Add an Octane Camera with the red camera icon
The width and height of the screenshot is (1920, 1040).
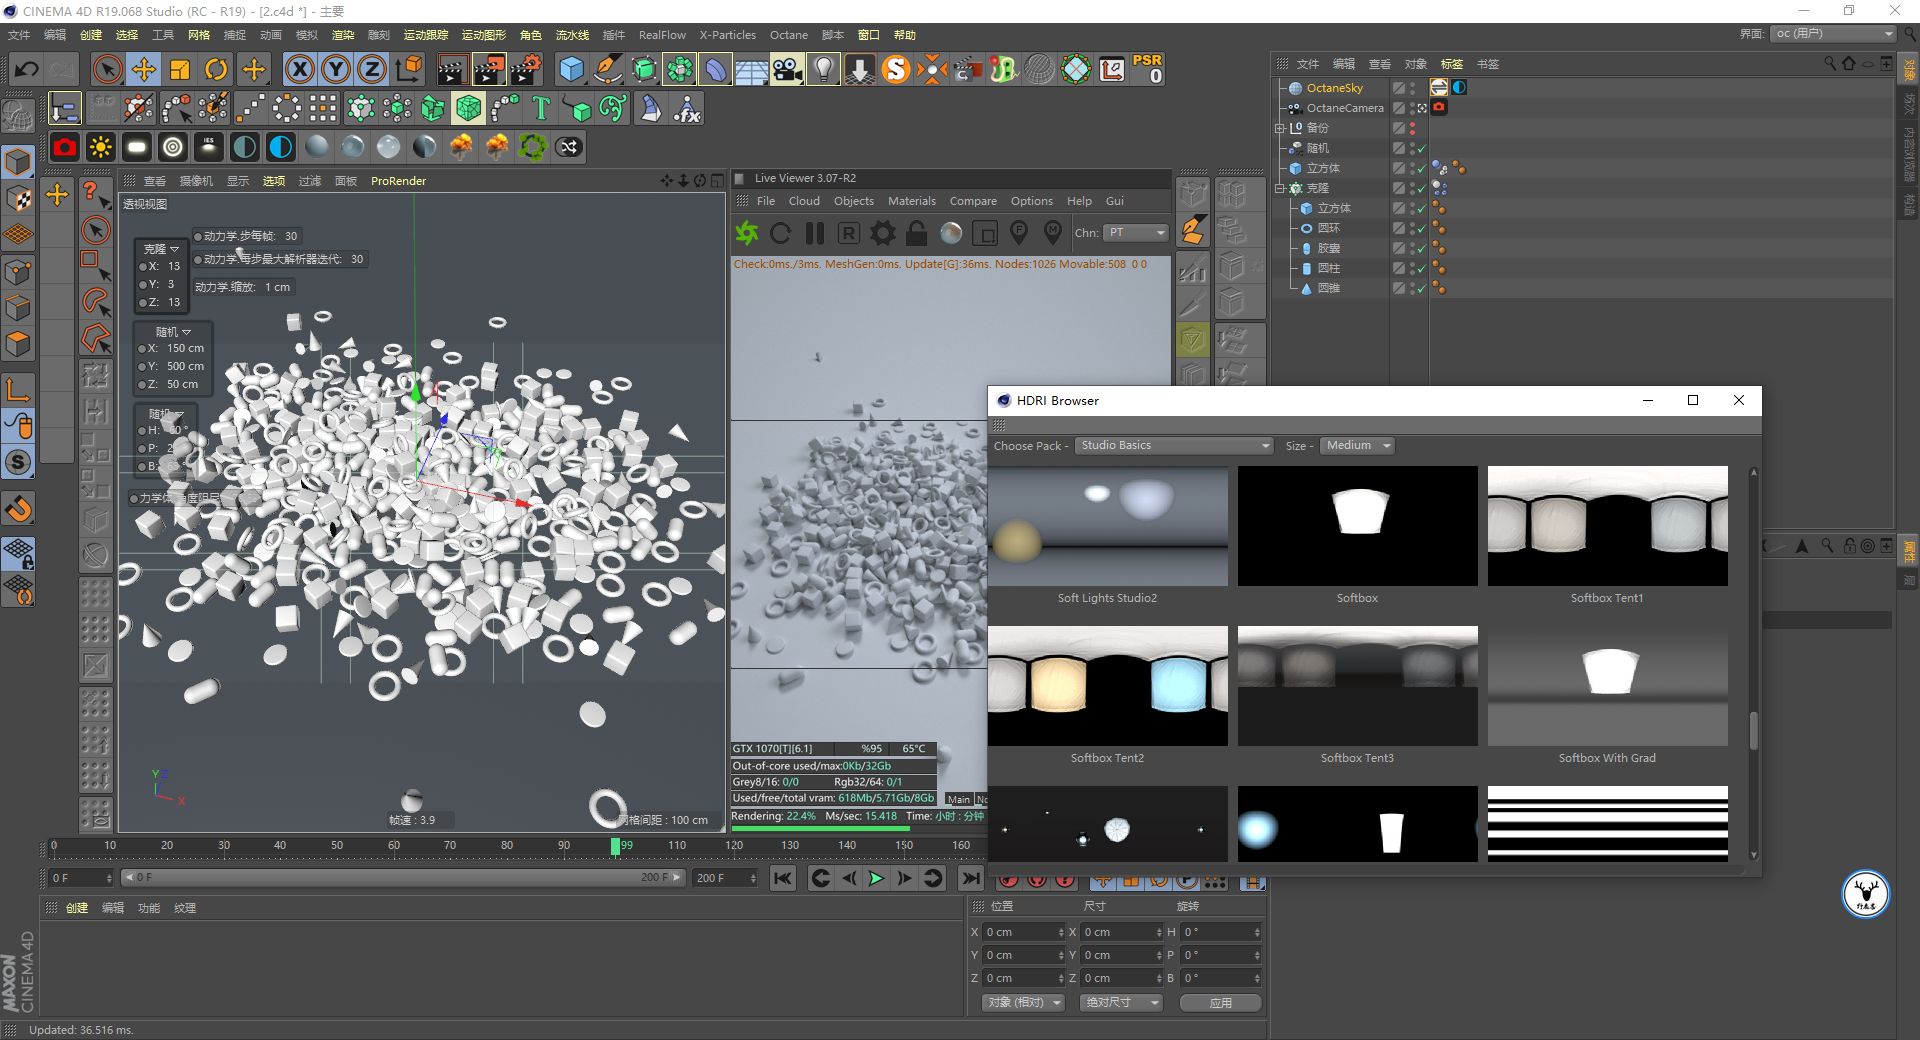point(65,148)
